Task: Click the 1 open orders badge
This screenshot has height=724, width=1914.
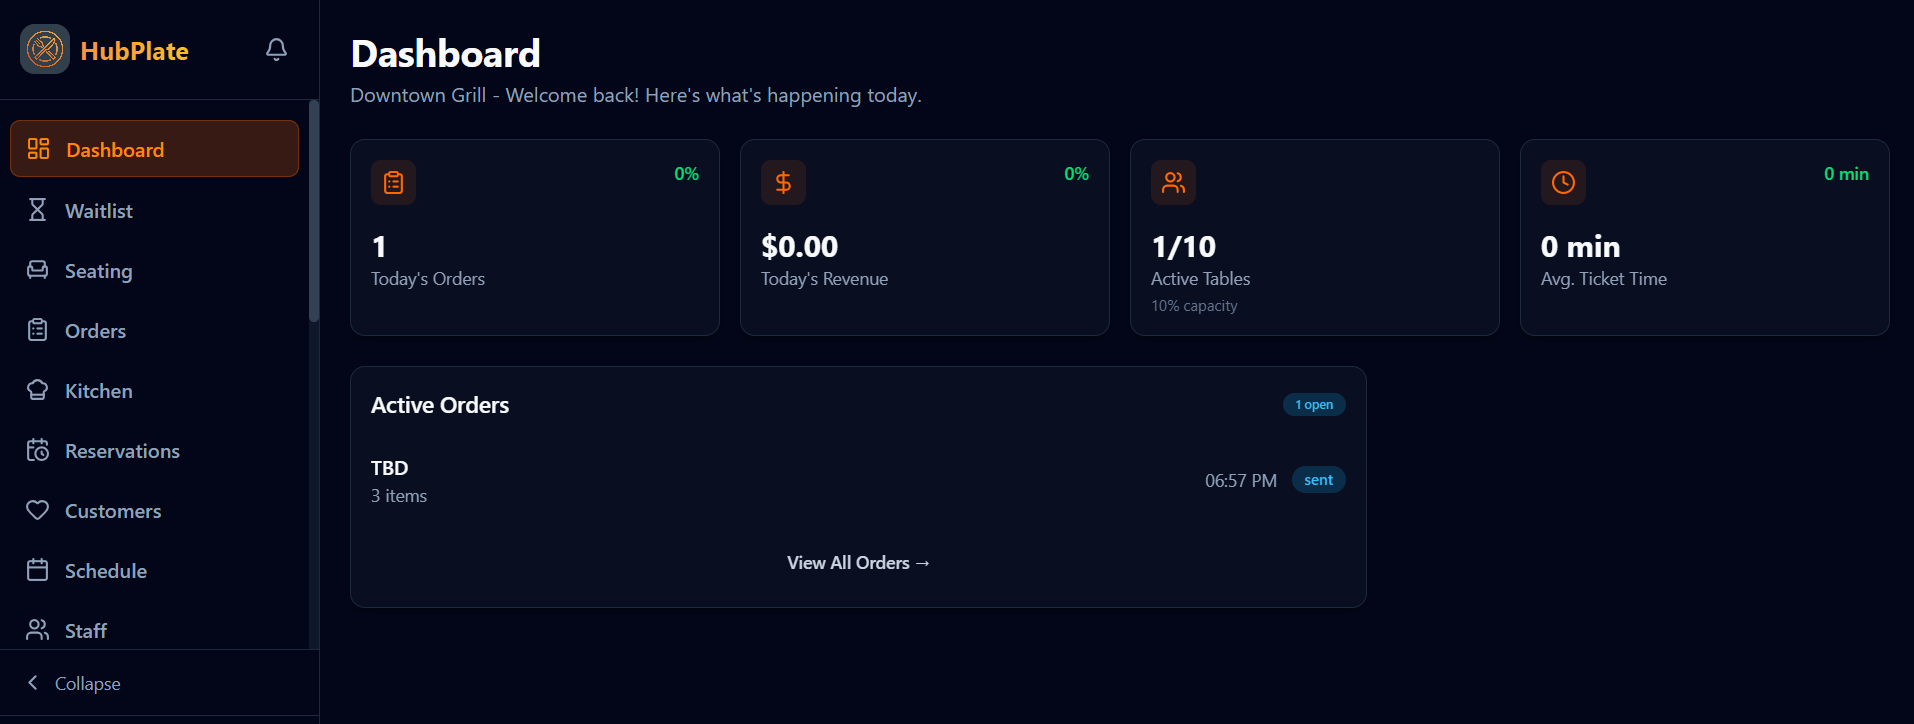Action: pos(1314,405)
